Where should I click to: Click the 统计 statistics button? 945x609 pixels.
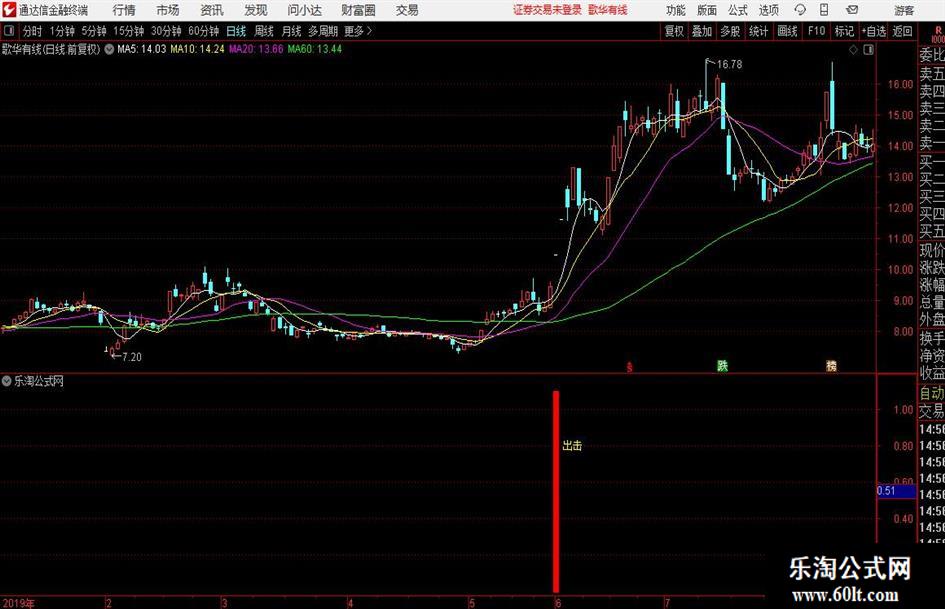758,31
